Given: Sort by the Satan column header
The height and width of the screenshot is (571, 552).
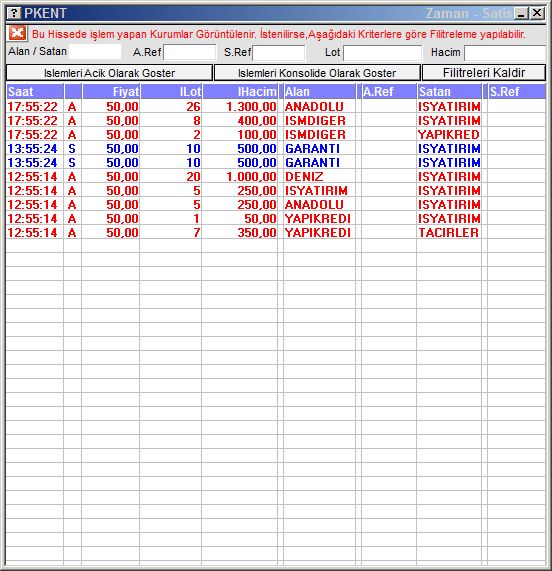Looking at the screenshot, I should click(450, 91).
